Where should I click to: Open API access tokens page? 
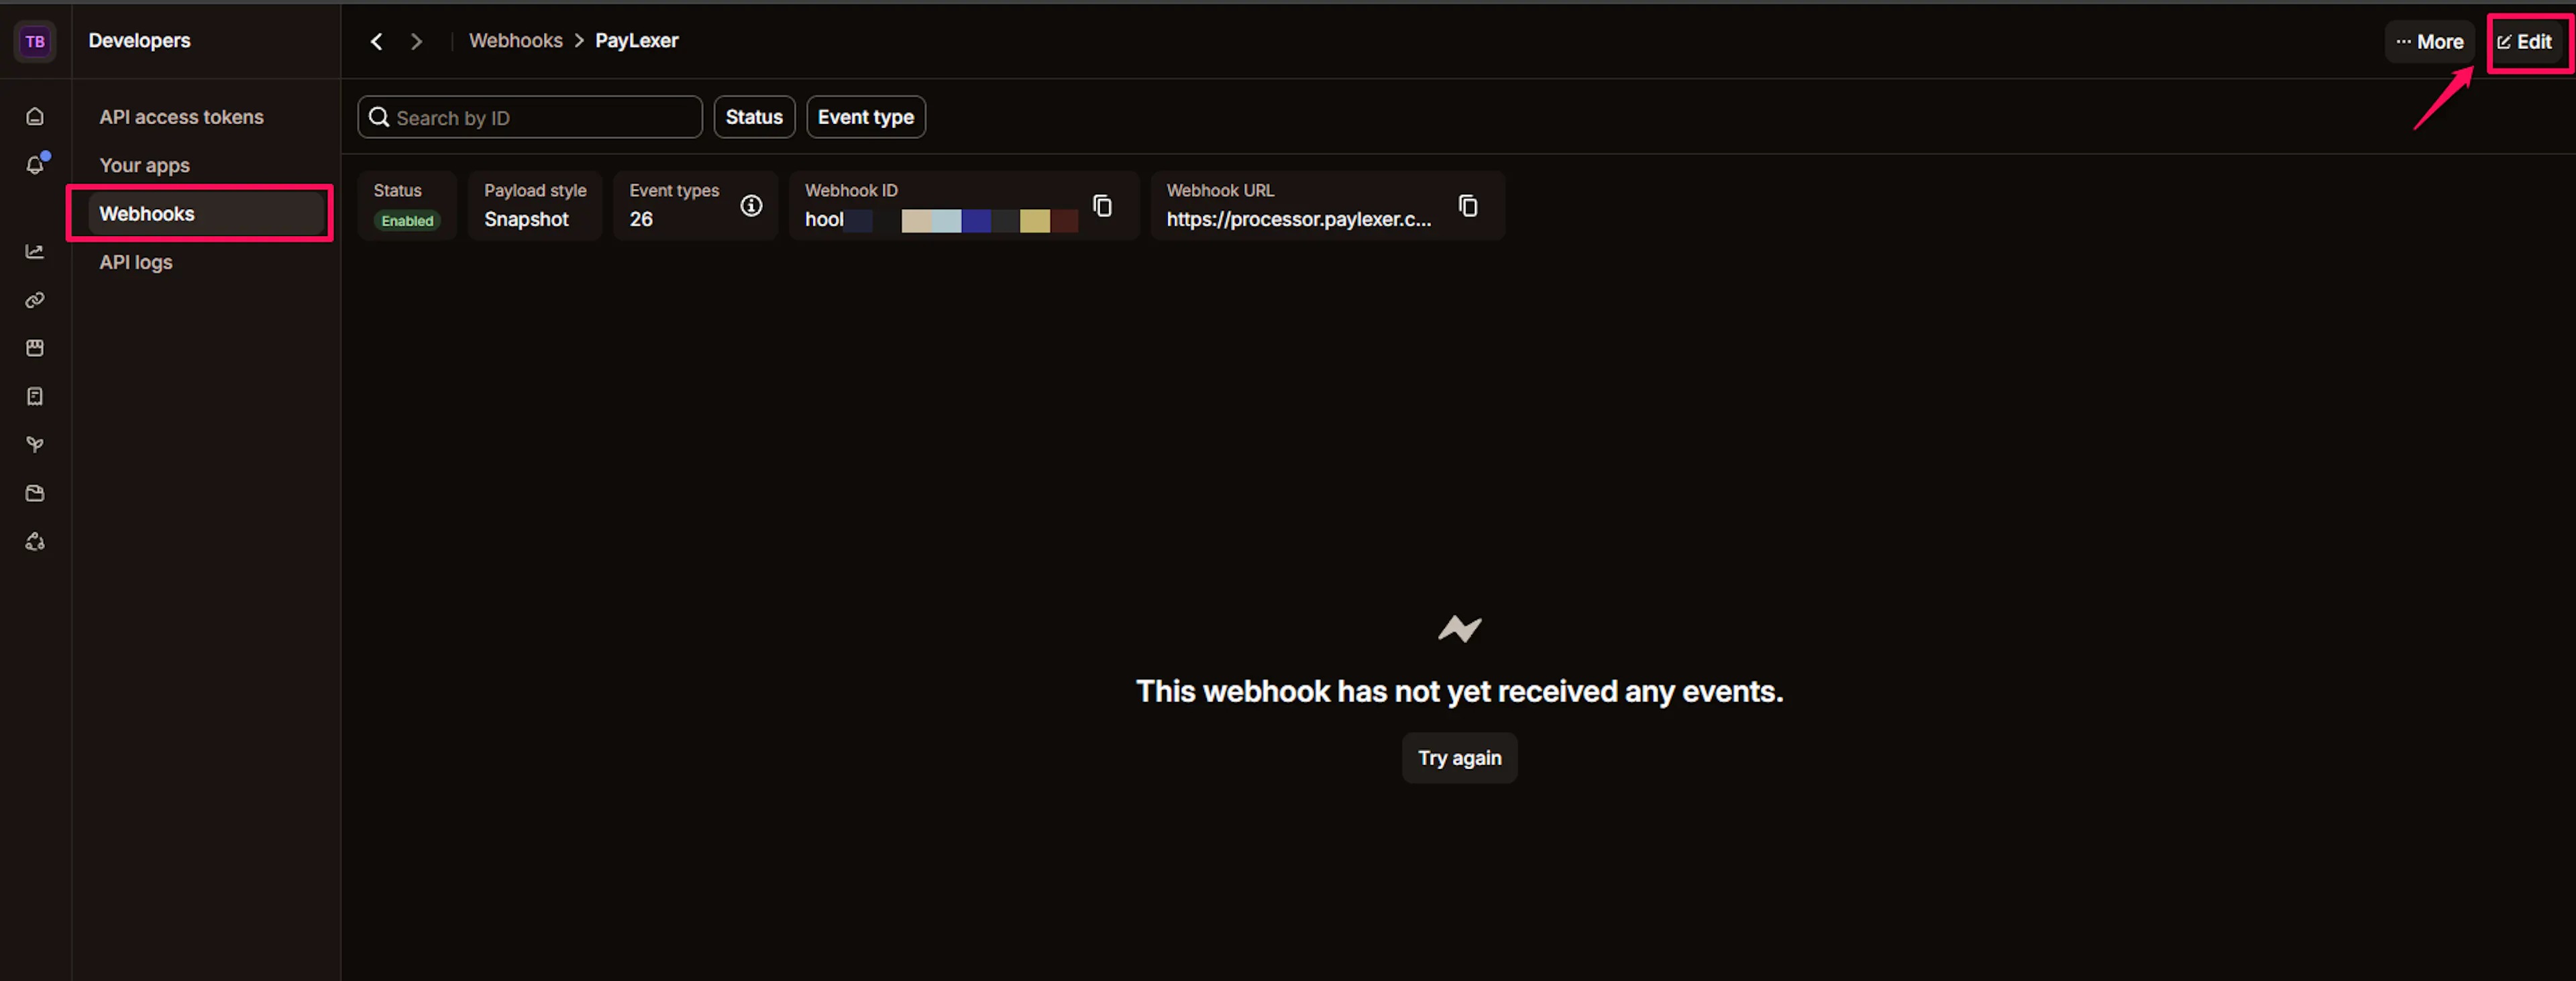(x=181, y=117)
